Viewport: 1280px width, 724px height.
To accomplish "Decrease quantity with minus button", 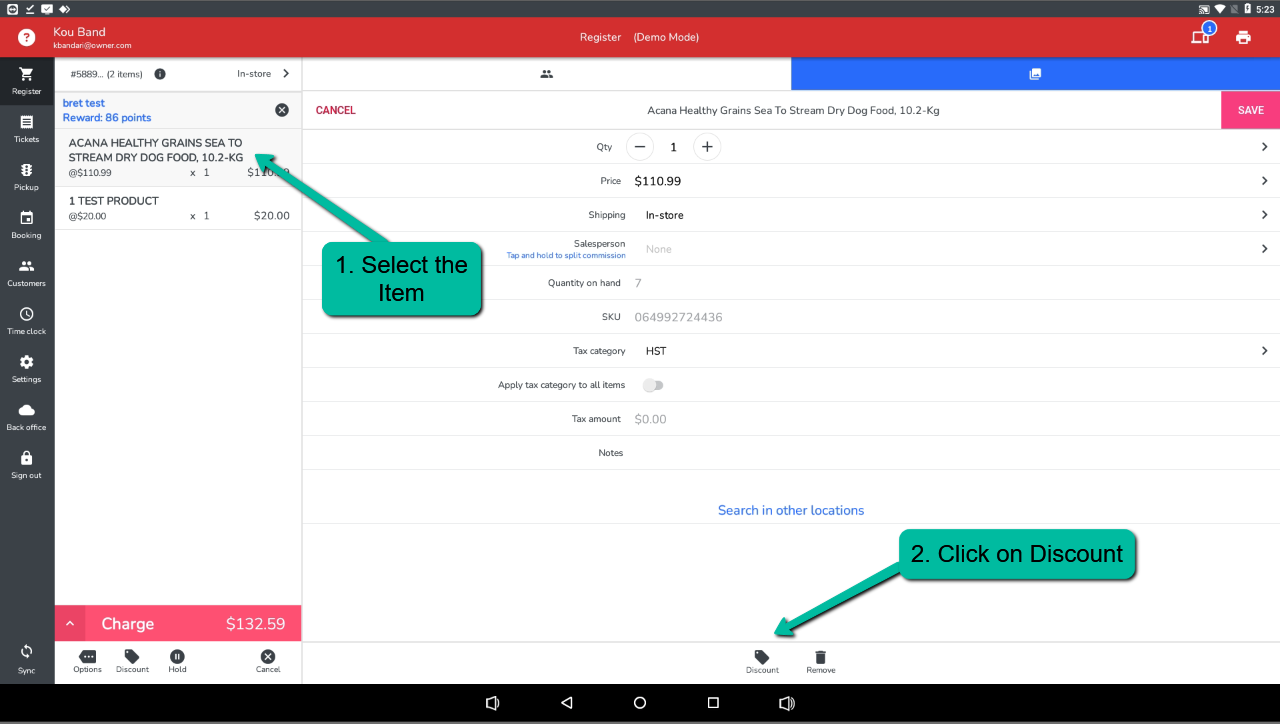I will [640, 147].
